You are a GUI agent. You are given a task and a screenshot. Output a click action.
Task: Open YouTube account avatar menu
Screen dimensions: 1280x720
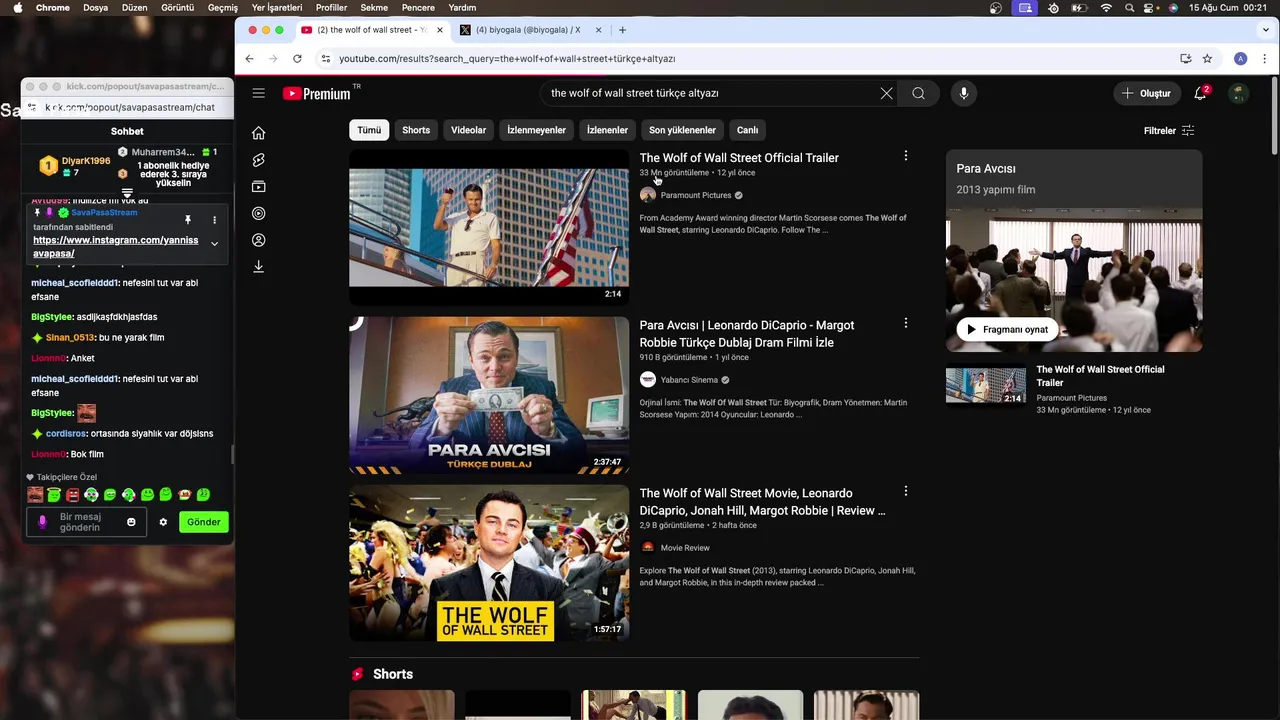1239,93
